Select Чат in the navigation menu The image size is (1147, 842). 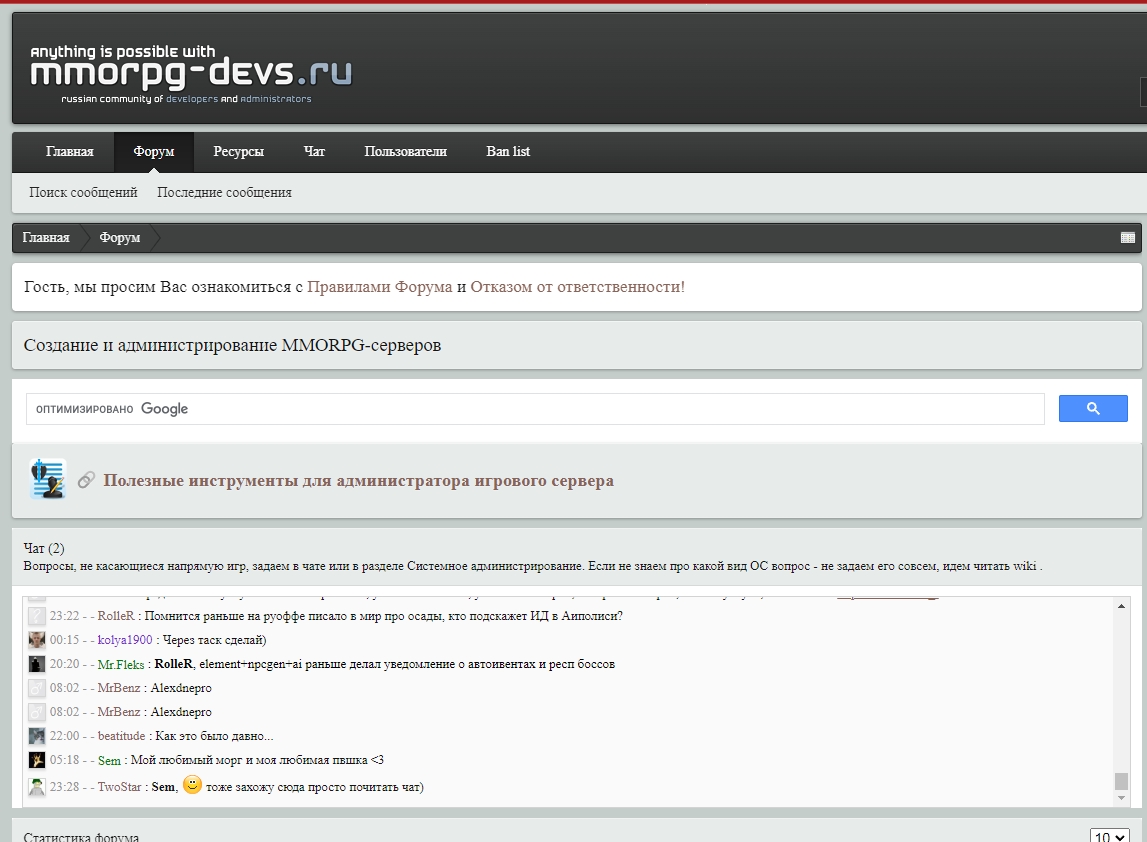click(x=313, y=151)
